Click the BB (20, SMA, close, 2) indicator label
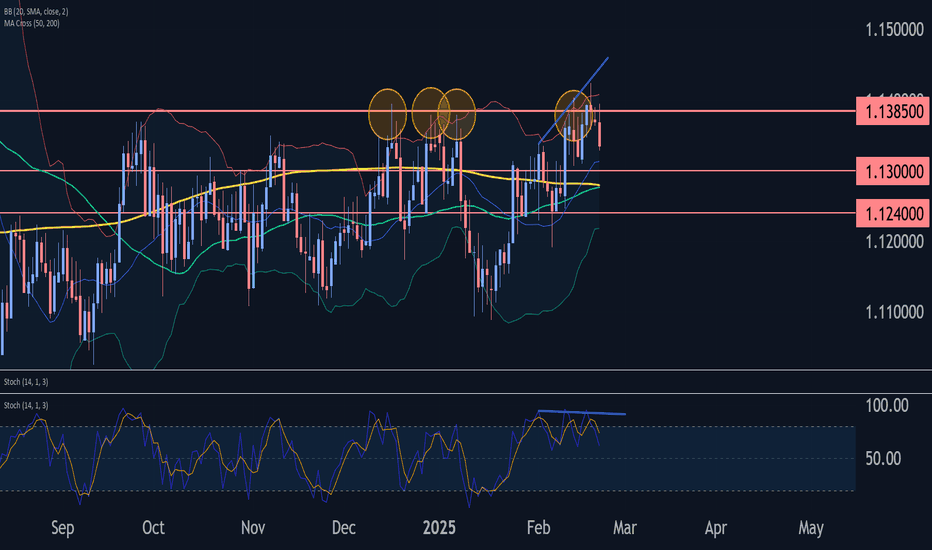This screenshot has height=550, width=932. coord(36,11)
